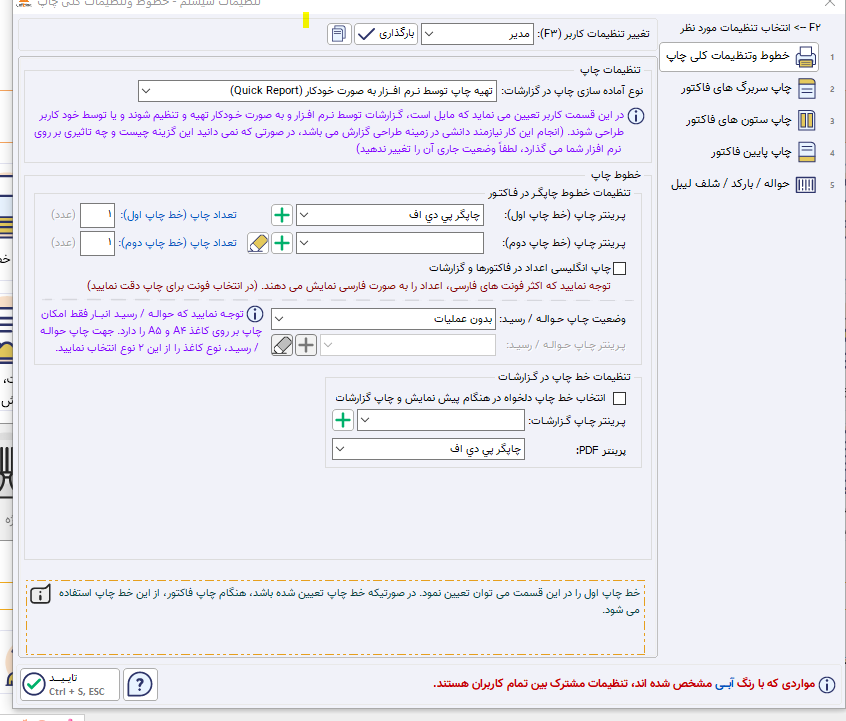Click the تایید confirm button
Screen dimensions: 846x721
(x=70, y=684)
